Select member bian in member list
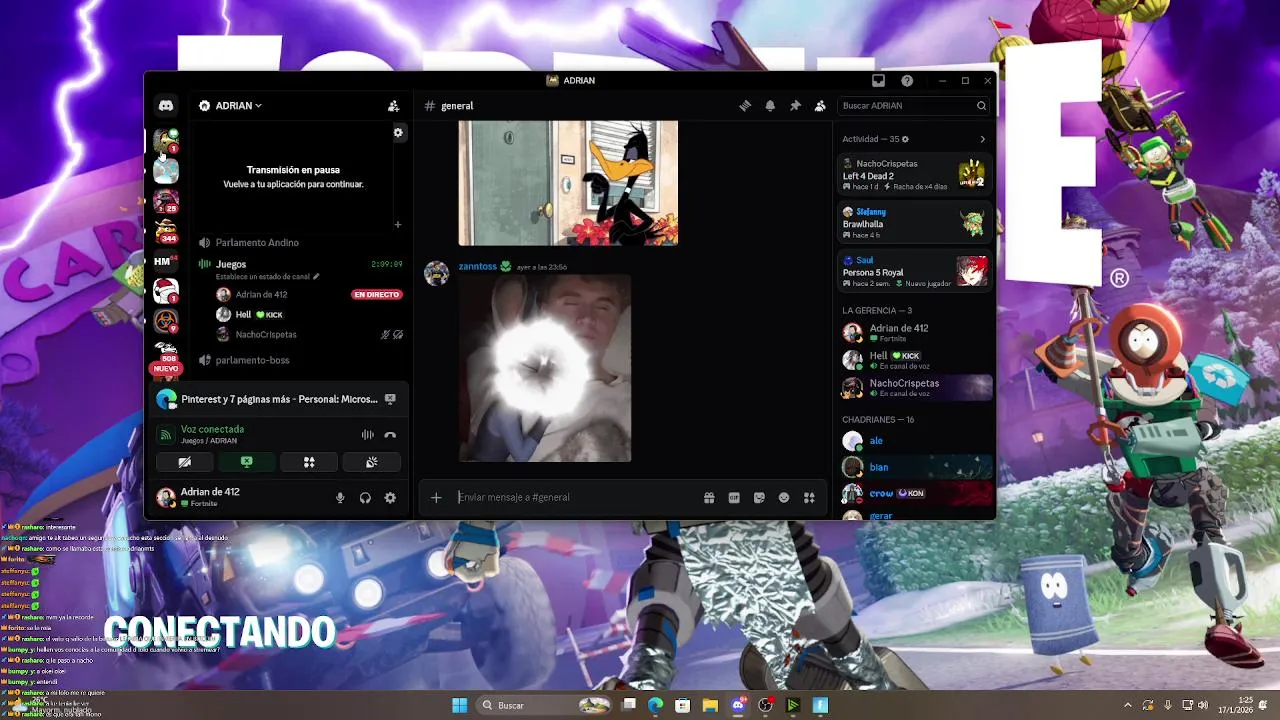Image resolution: width=1280 pixels, height=720 pixels. coord(914,467)
